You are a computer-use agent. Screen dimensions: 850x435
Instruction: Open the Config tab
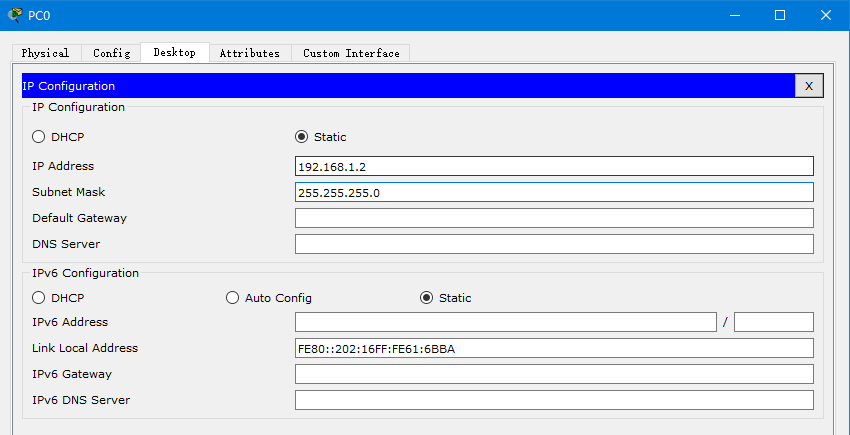pos(111,53)
